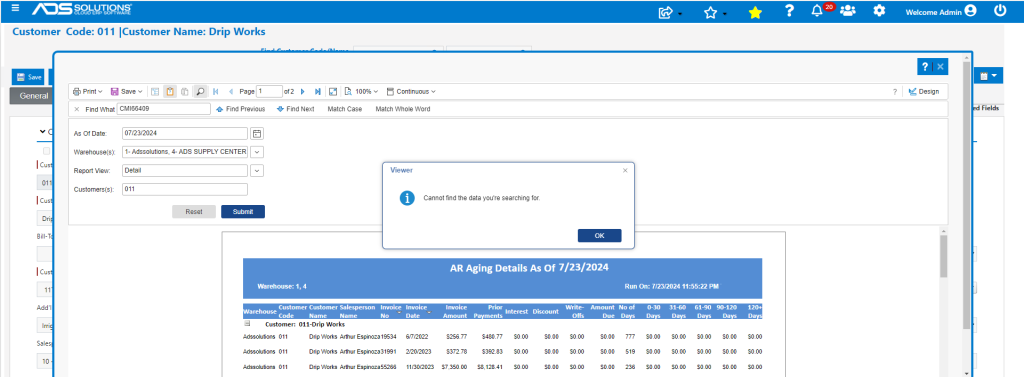Expand the Report View dropdown

(x=257, y=171)
